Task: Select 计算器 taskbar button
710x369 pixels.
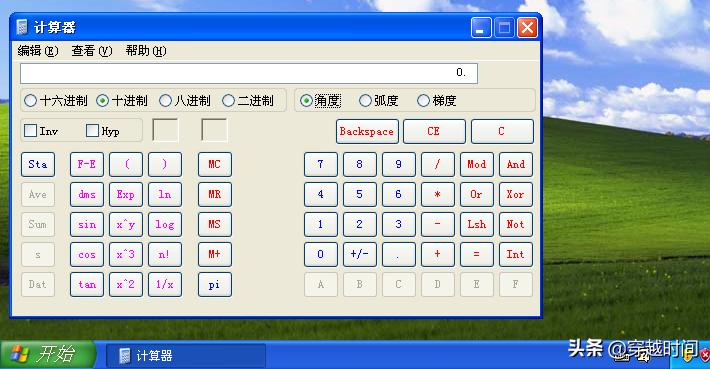Action: click(186, 356)
